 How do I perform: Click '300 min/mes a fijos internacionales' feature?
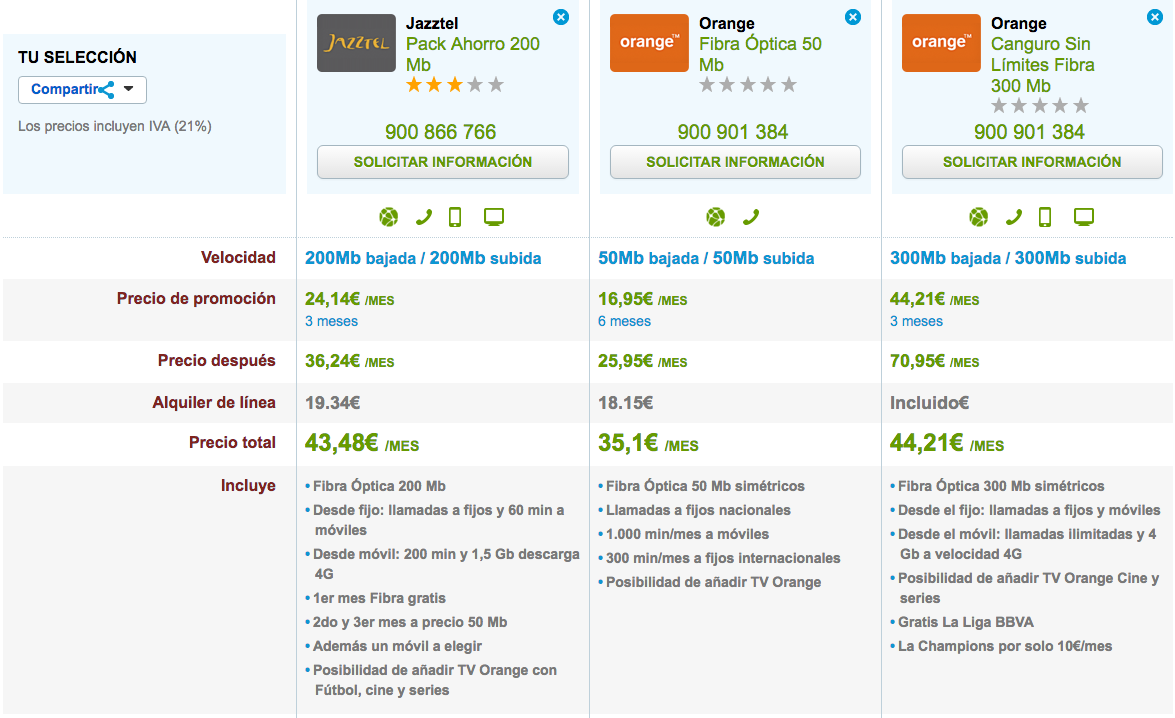(723, 558)
